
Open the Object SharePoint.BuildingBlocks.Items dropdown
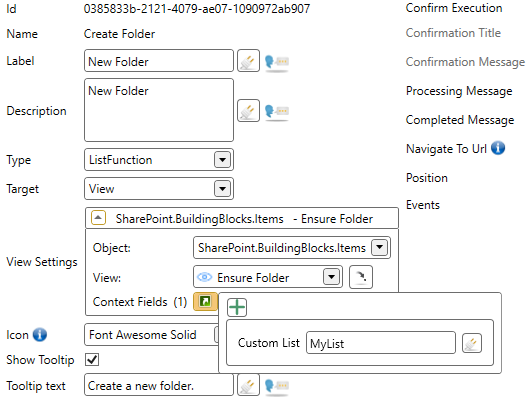pos(379,248)
